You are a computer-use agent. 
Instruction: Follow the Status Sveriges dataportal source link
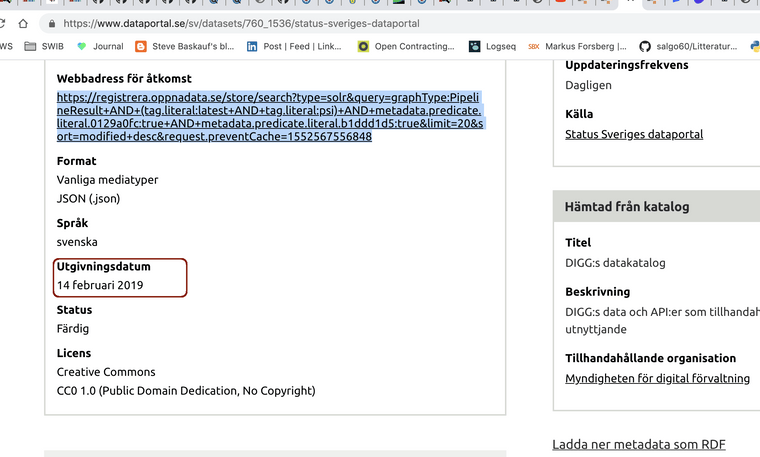(x=634, y=134)
